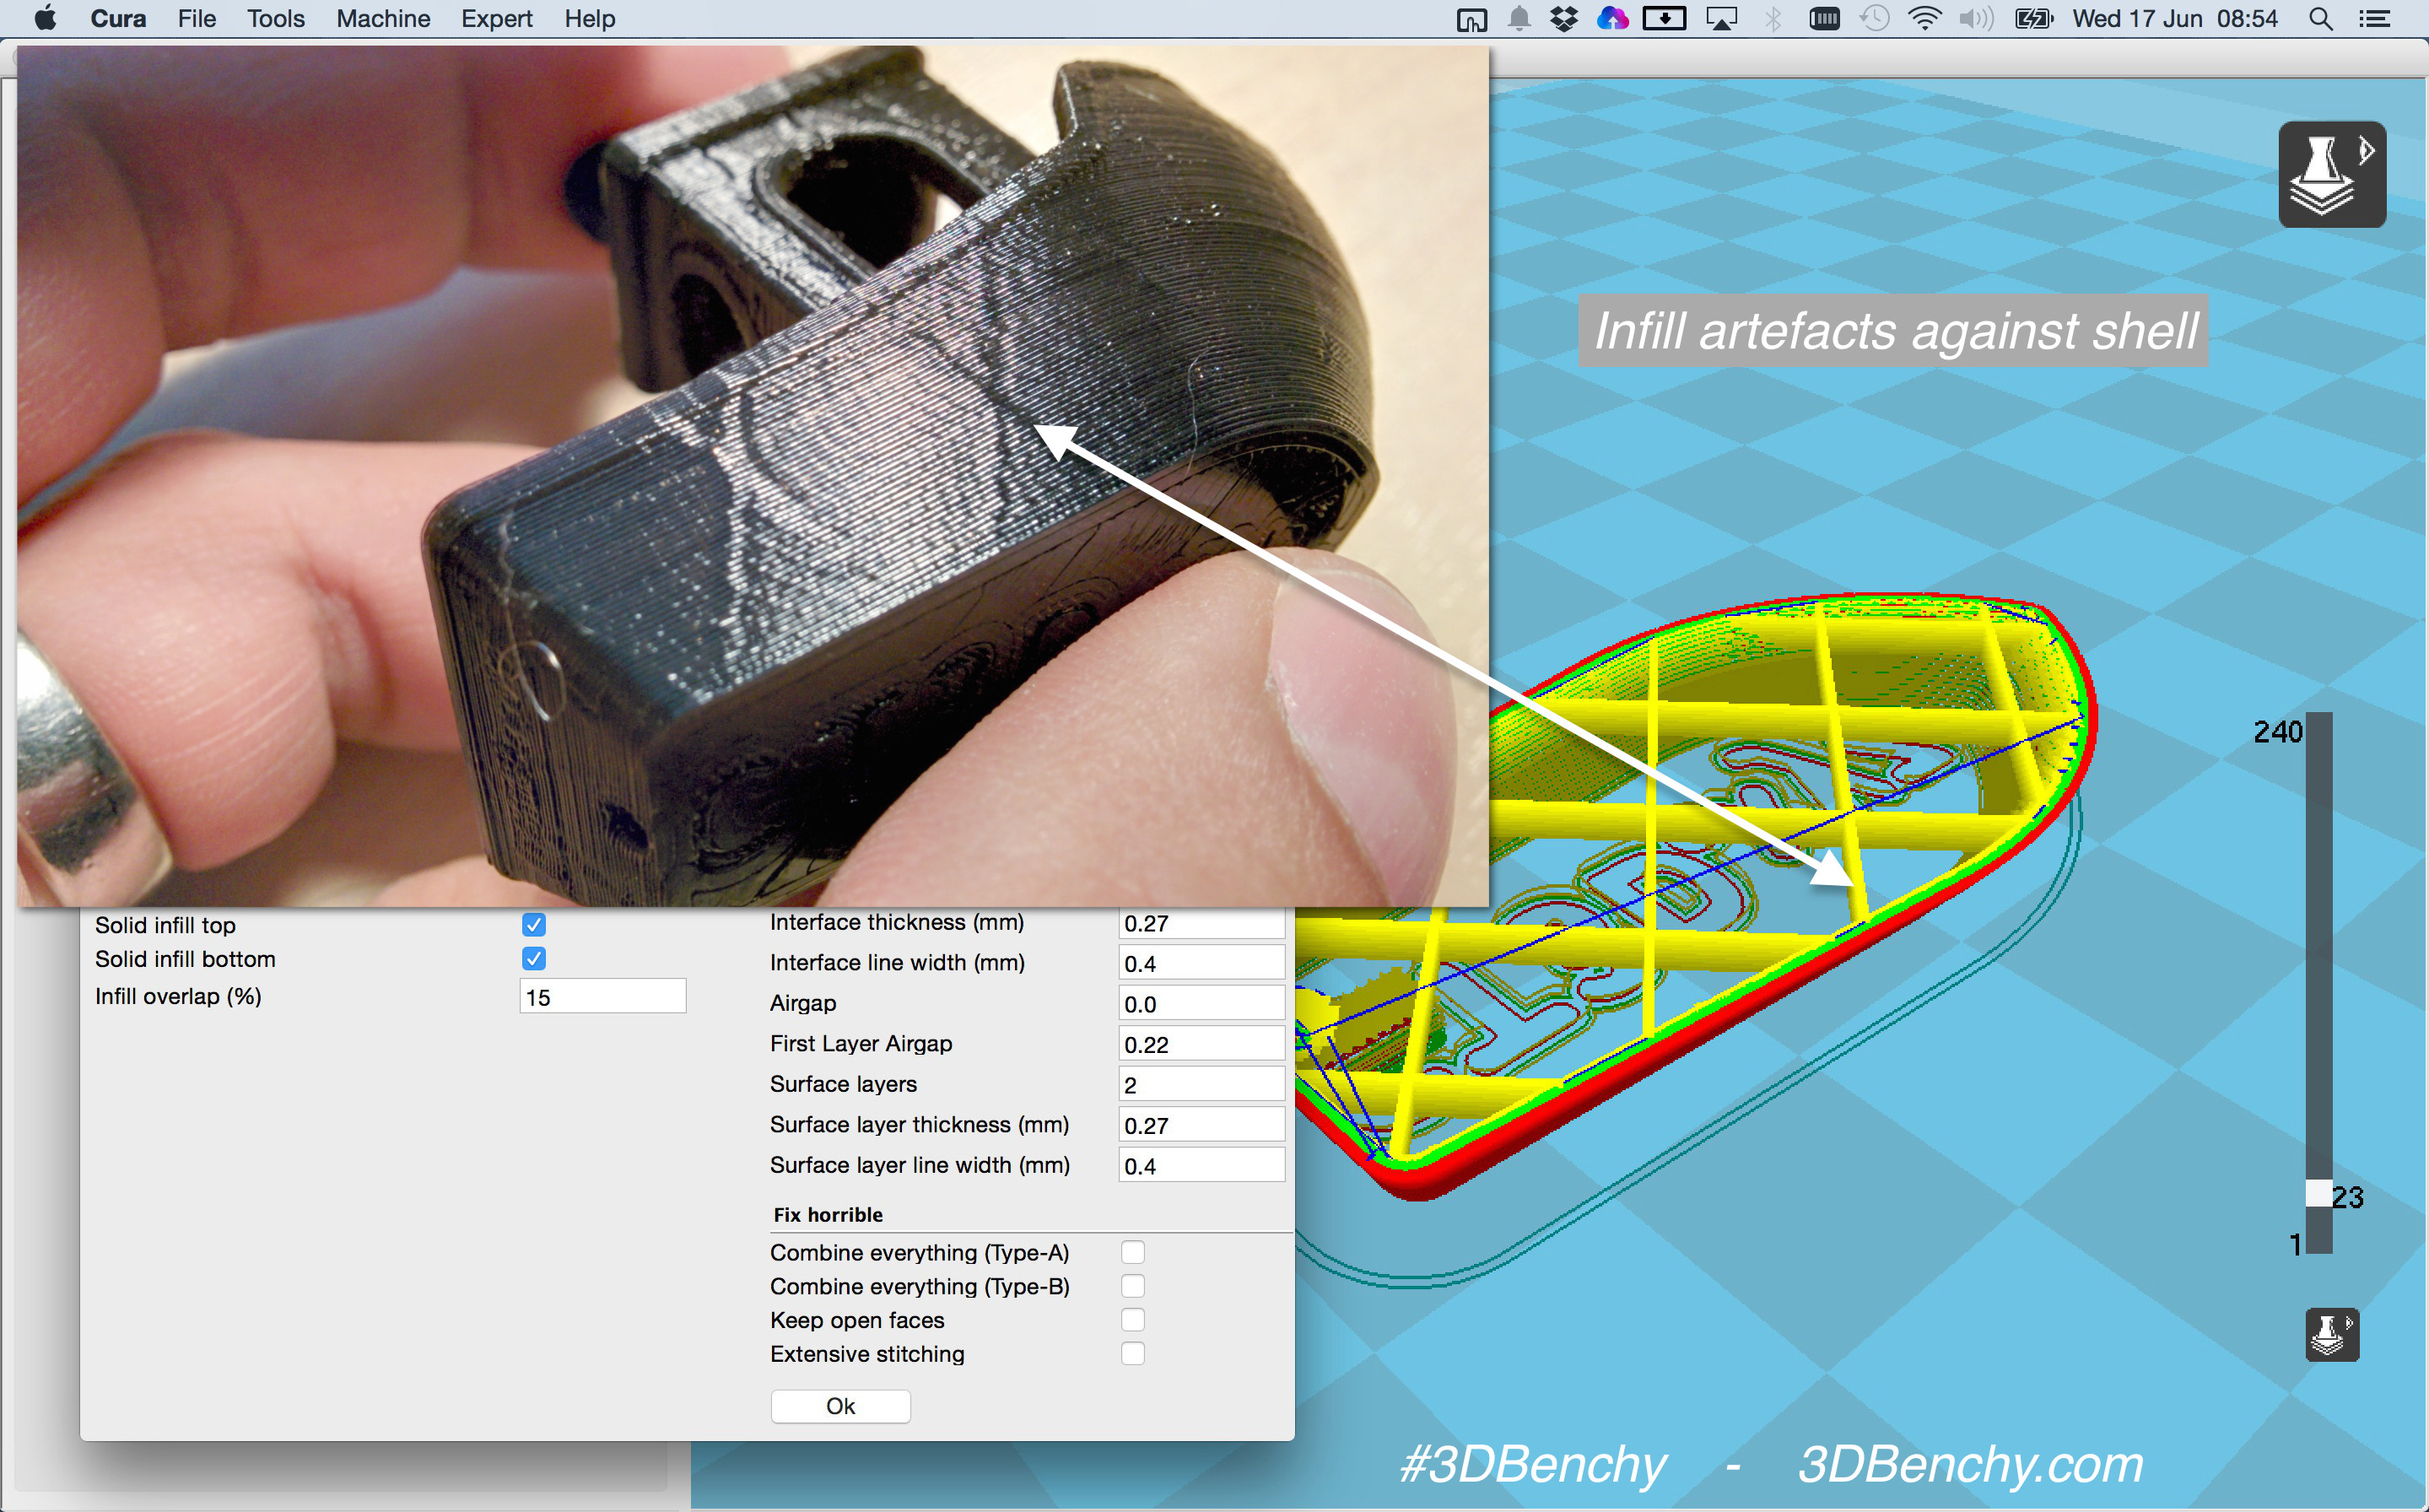Open Dropbox menu bar icon
This screenshot has height=1512, width=2429.
pos(1564,19)
